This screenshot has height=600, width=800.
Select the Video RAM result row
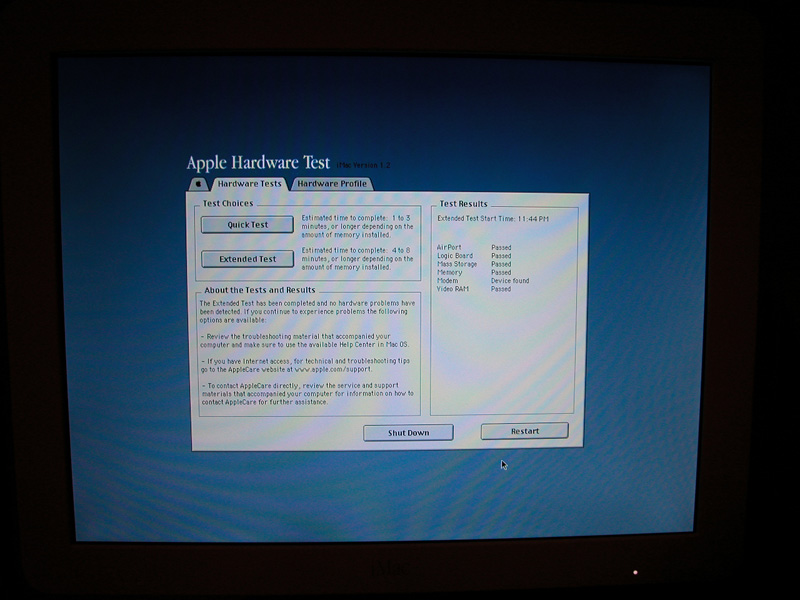tap(474, 289)
